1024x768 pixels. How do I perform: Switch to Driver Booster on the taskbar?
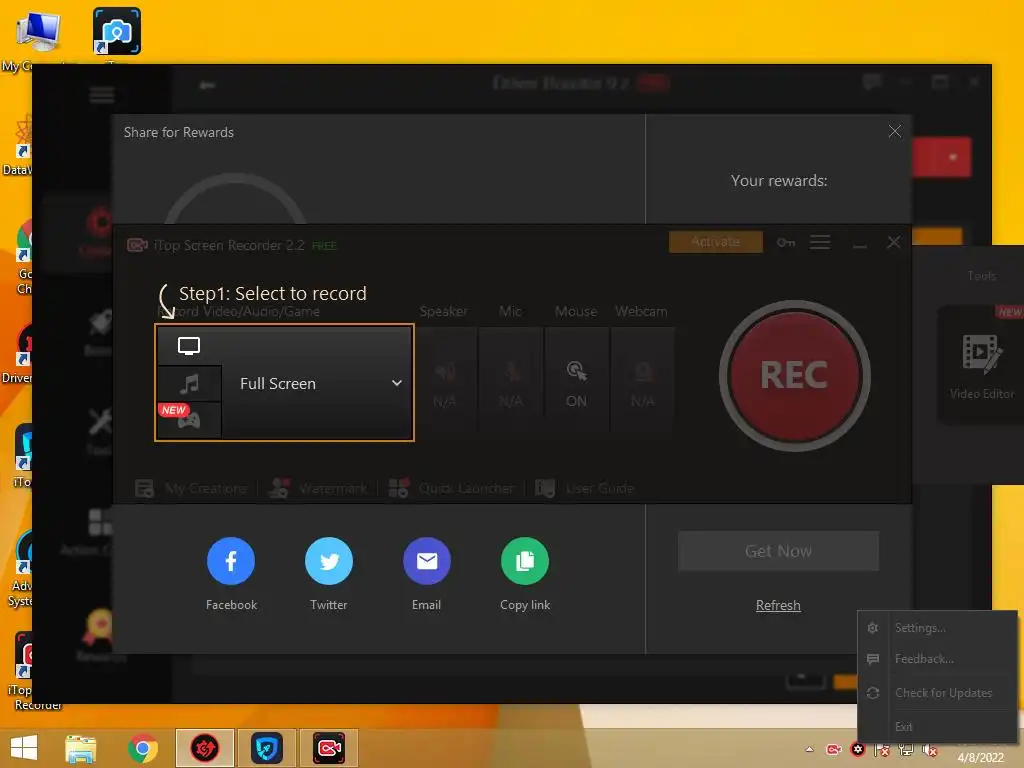tap(204, 748)
